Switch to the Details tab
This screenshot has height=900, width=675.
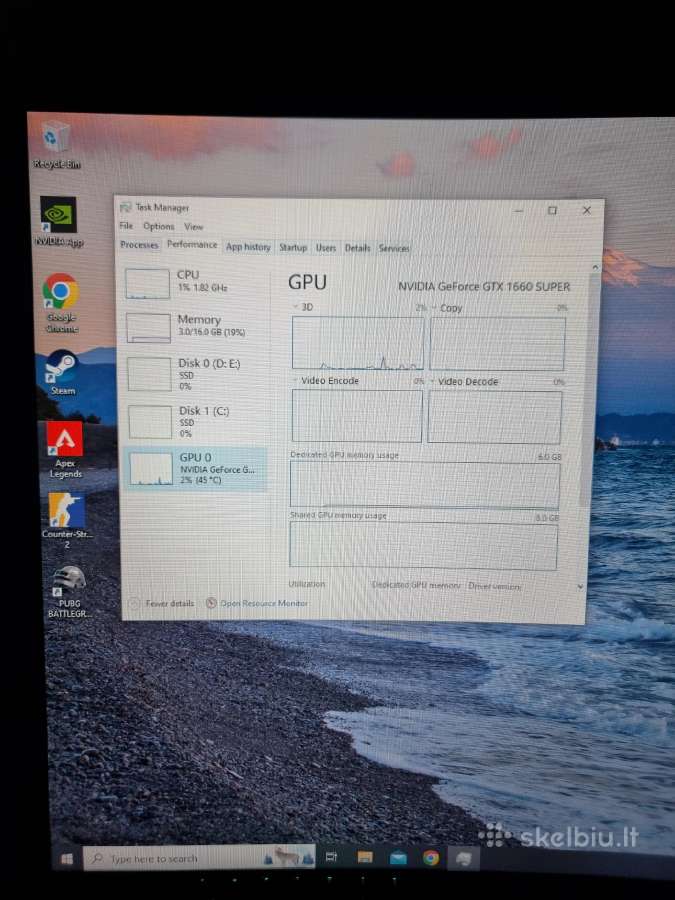[357, 248]
